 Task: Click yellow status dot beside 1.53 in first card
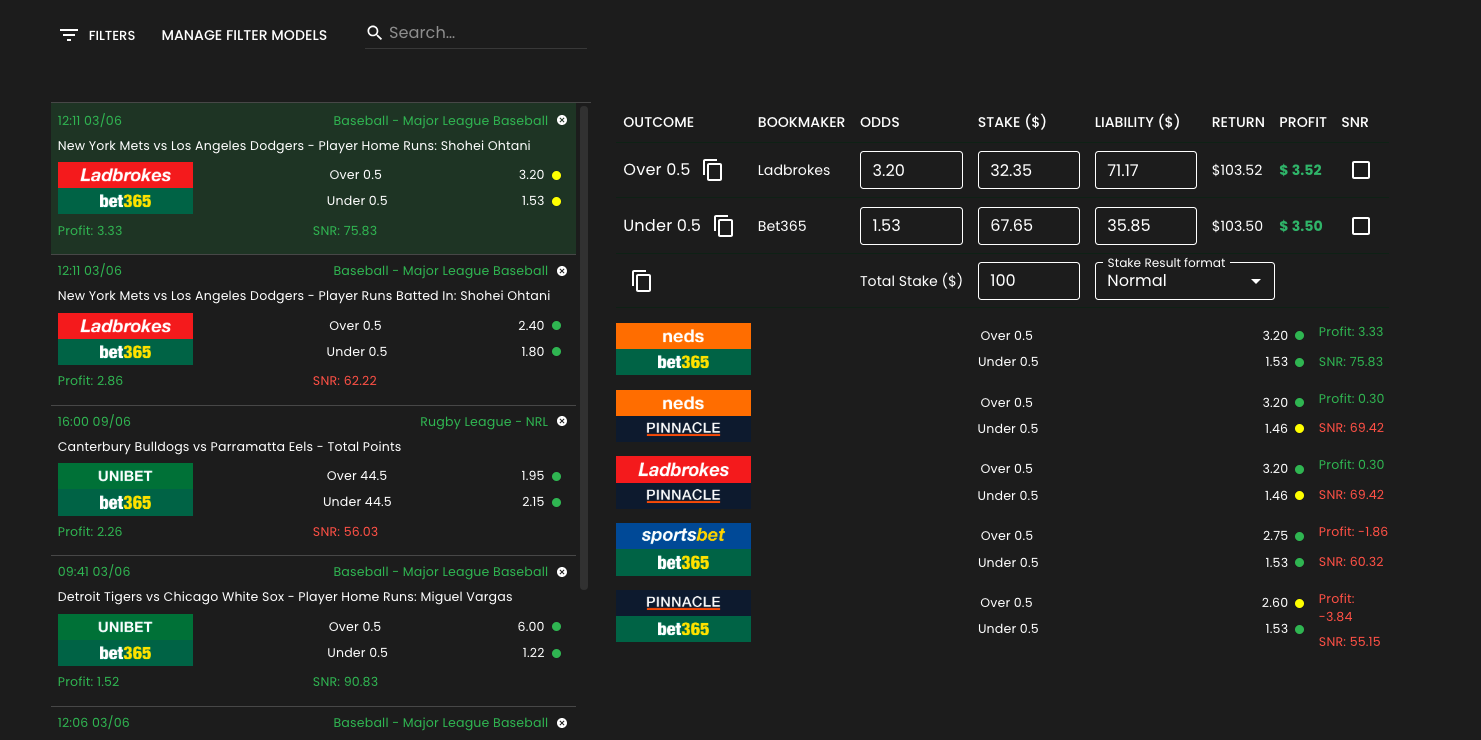coord(556,201)
